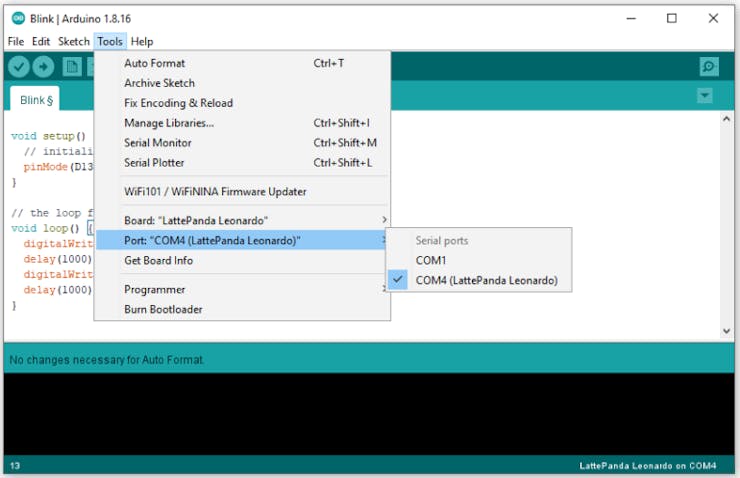Open Serial Plotter menu entry
The height and width of the screenshot is (478, 740).
[243, 162]
